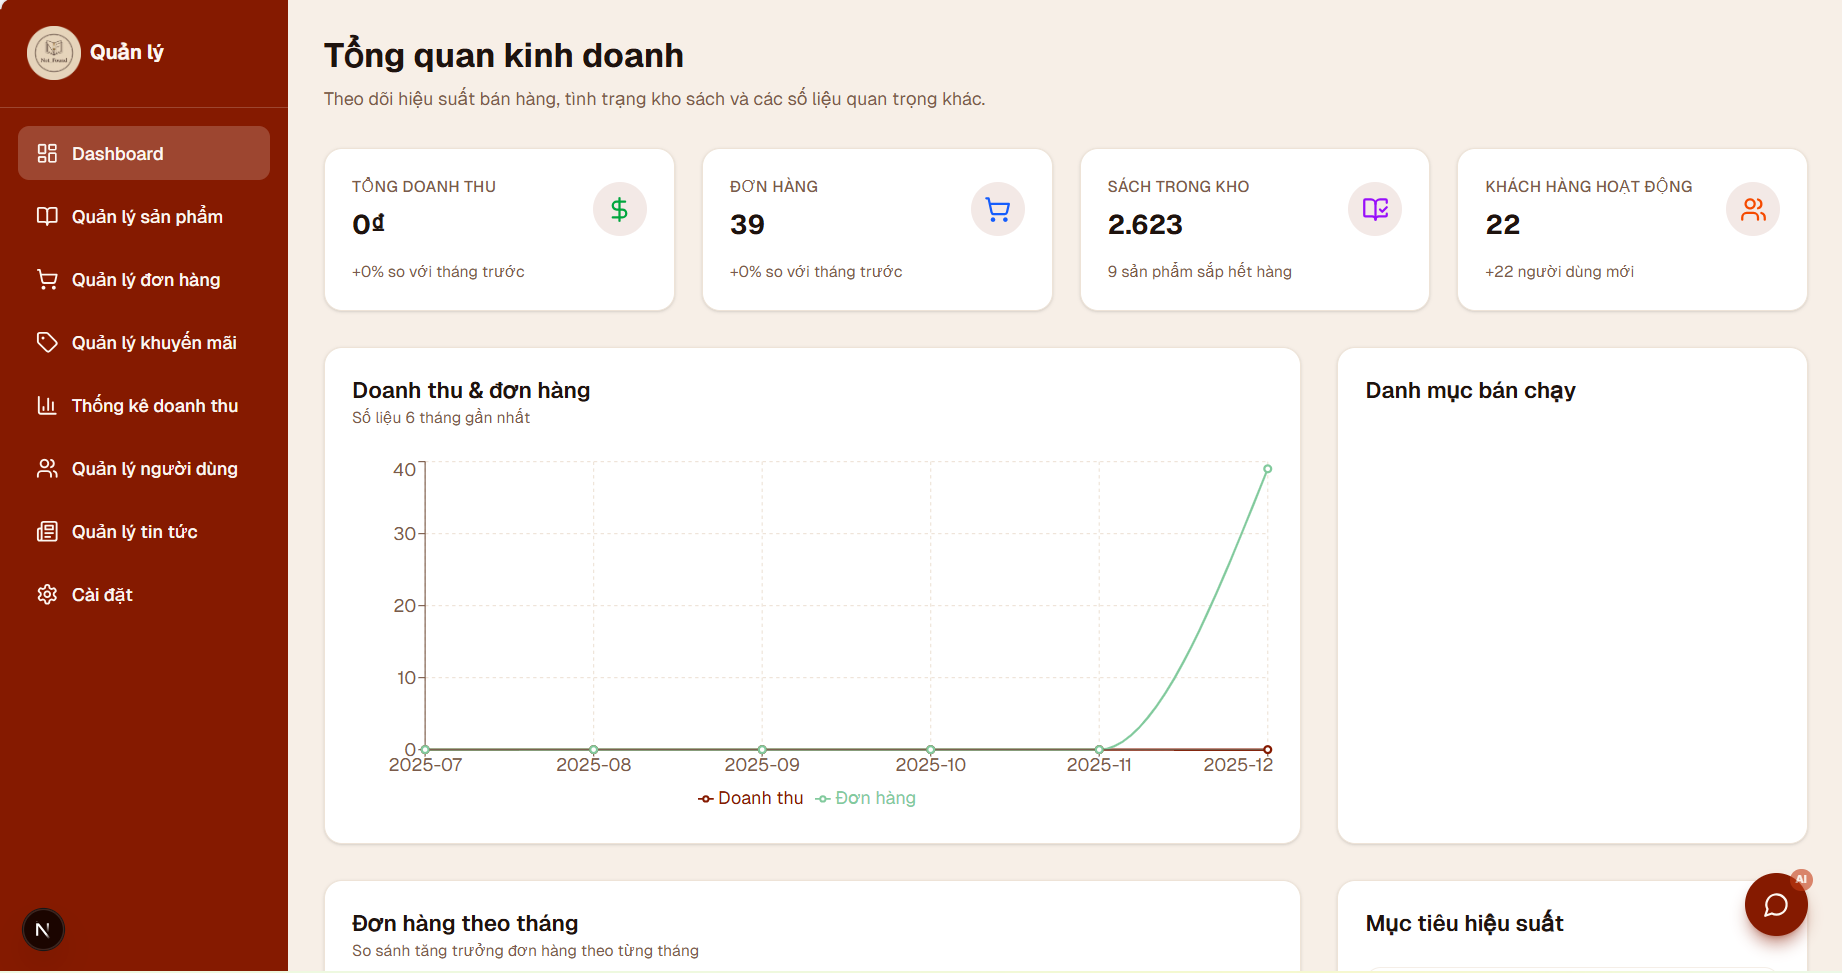Screen dimensions: 1842x973
Task: Click the Sách trong kho card showing 2.623
Action: pos(1254,229)
